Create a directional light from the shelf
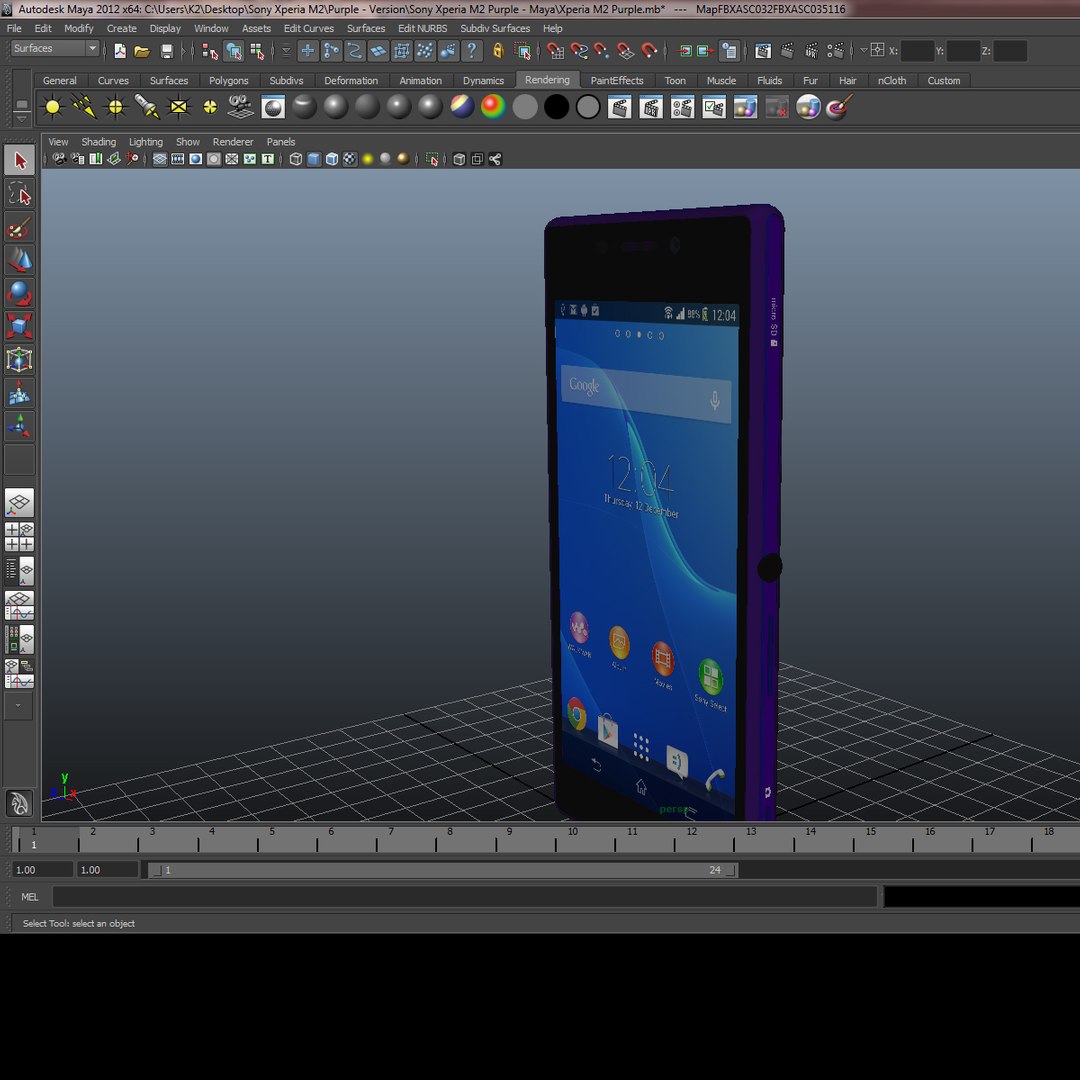Image resolution: width=1080 pixels, height=1080 pixels. pos(84,107)
